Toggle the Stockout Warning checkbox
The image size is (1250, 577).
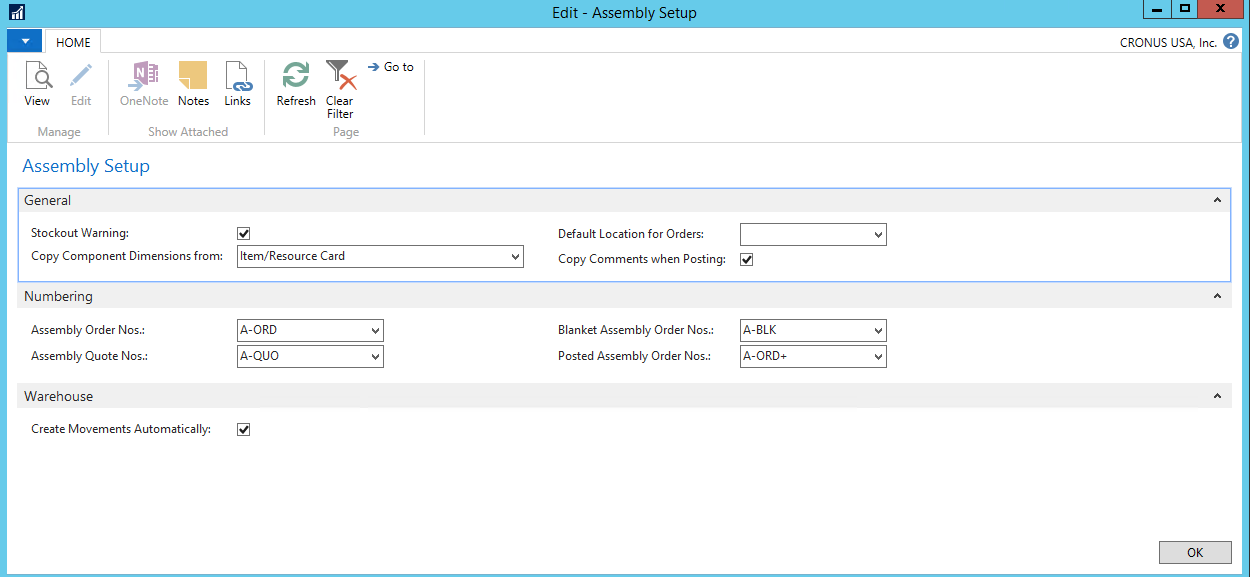click(243, 233)
